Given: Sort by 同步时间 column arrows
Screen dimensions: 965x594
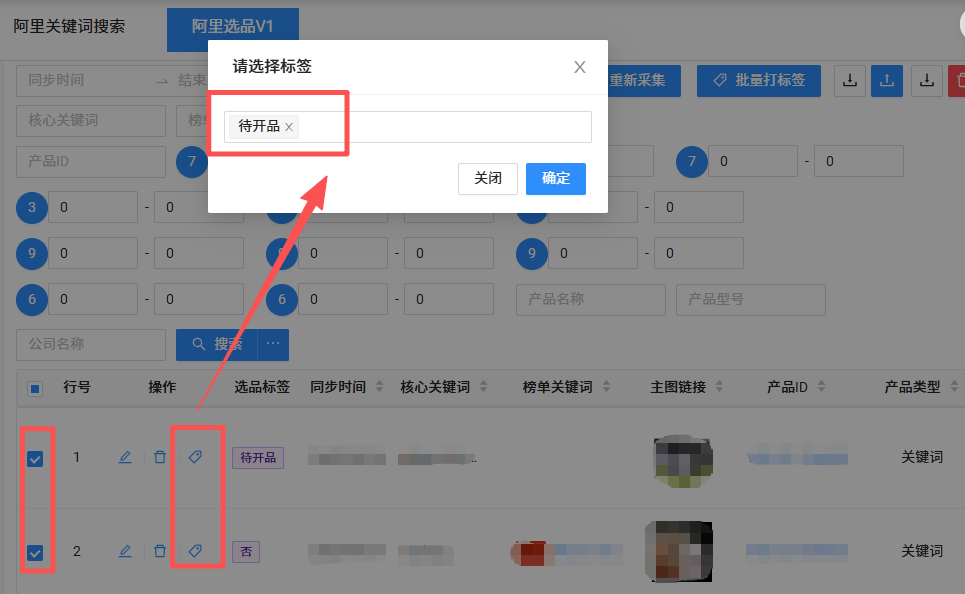Looking at the screenshot, I should pyautogui.click(x=380, y=387).
